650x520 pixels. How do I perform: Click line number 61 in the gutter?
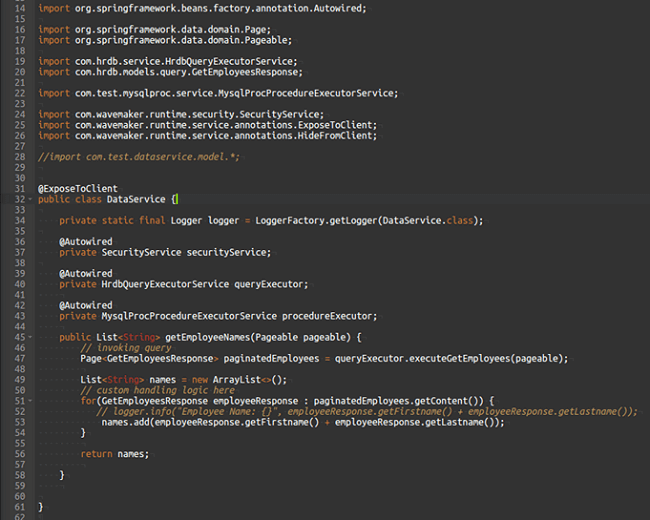[18, 507]
